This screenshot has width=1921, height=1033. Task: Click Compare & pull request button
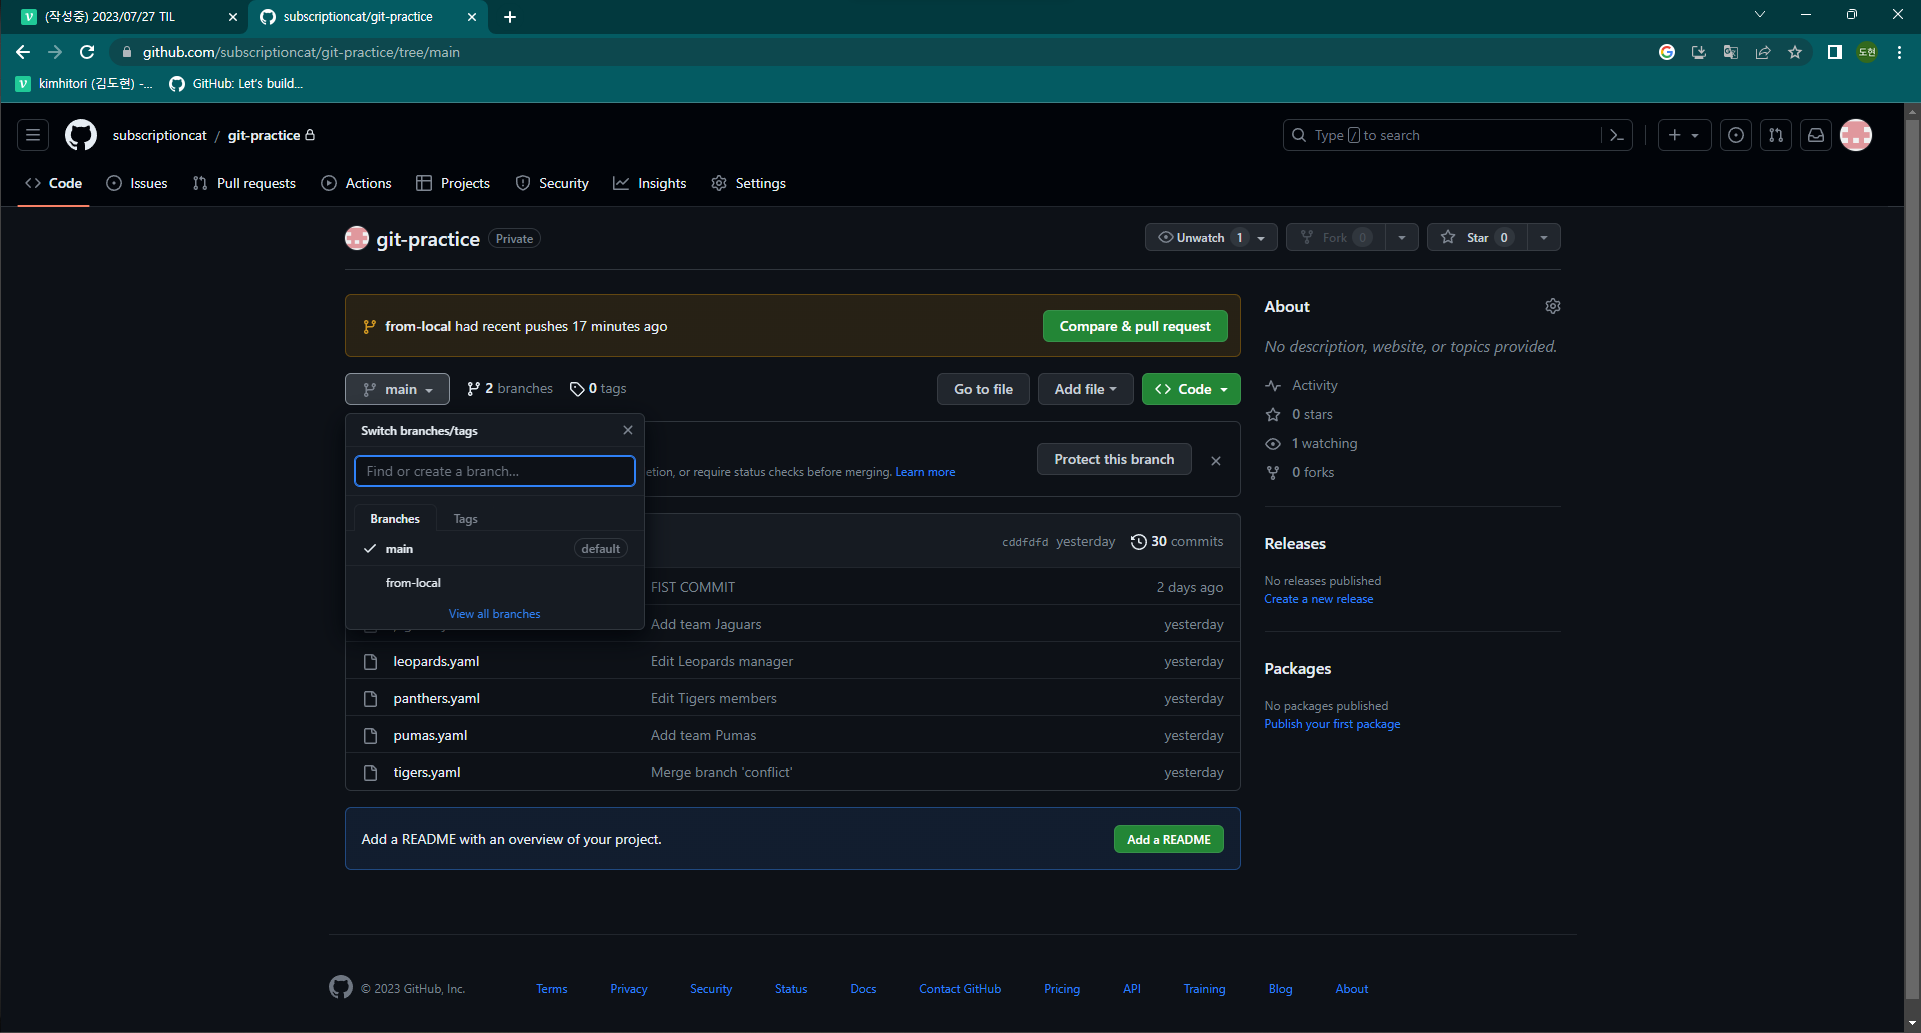click(1135, 326)
